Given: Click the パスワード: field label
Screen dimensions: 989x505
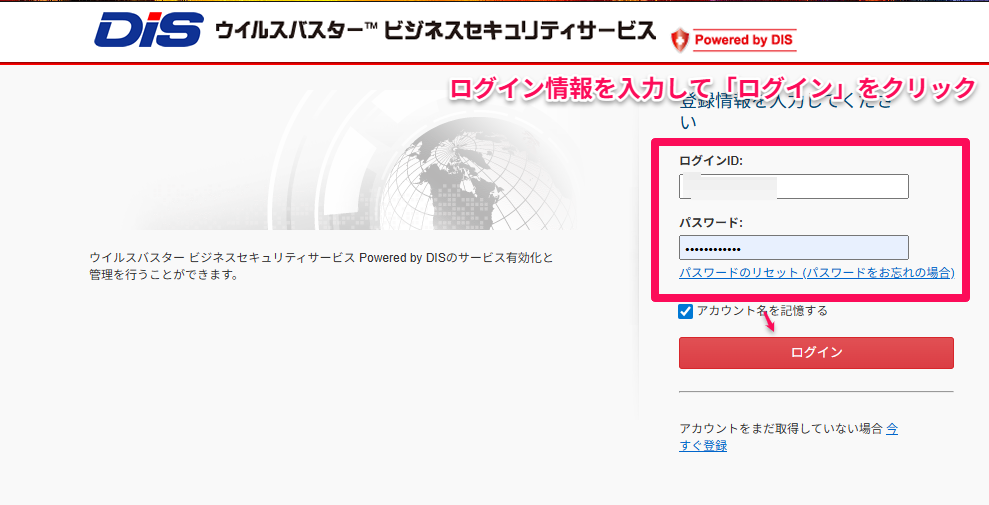Looking at the screenshot, I should click(711, 222).
